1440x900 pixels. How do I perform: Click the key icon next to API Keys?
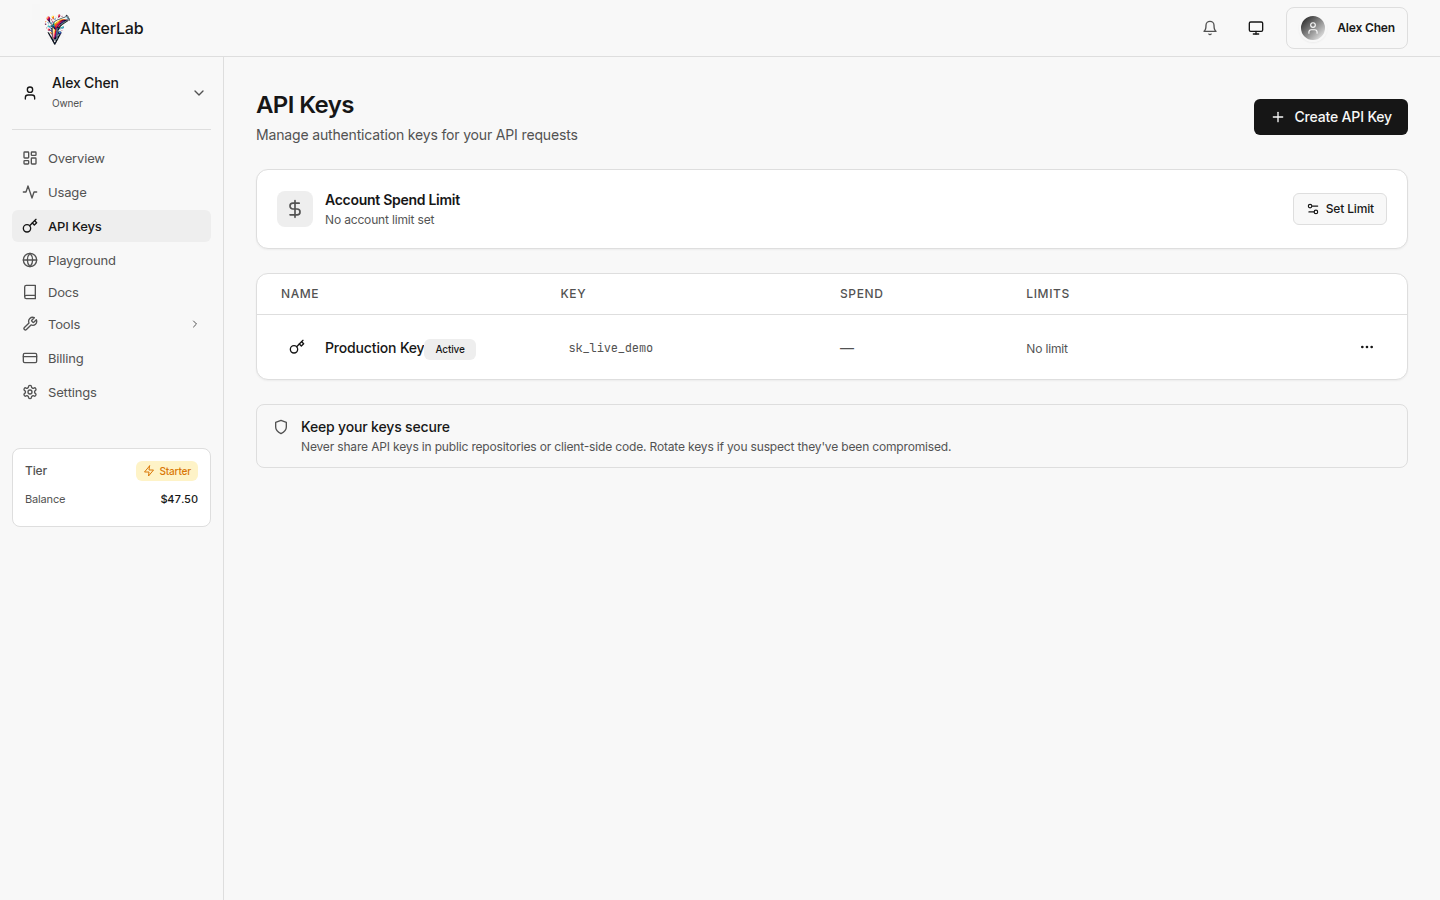pyautogui.click(x=30, y=226)
